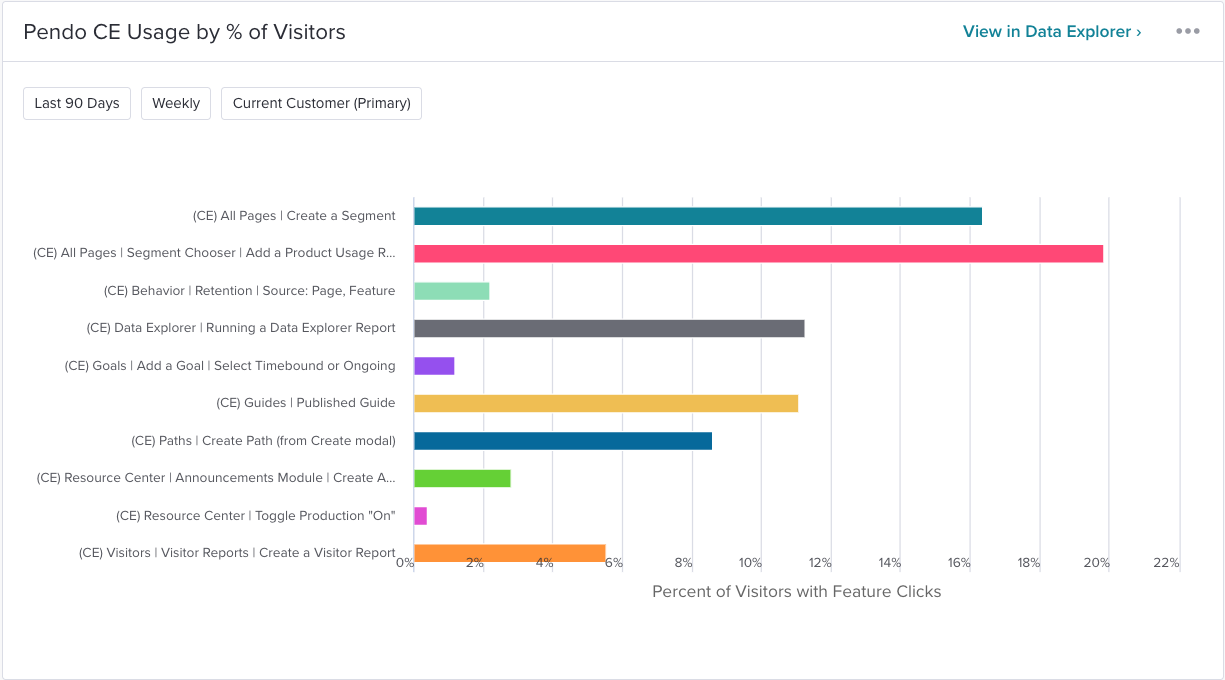Click the purple Add a Goal bar
The image size is (1225, 680).
[x=434, y=366]
